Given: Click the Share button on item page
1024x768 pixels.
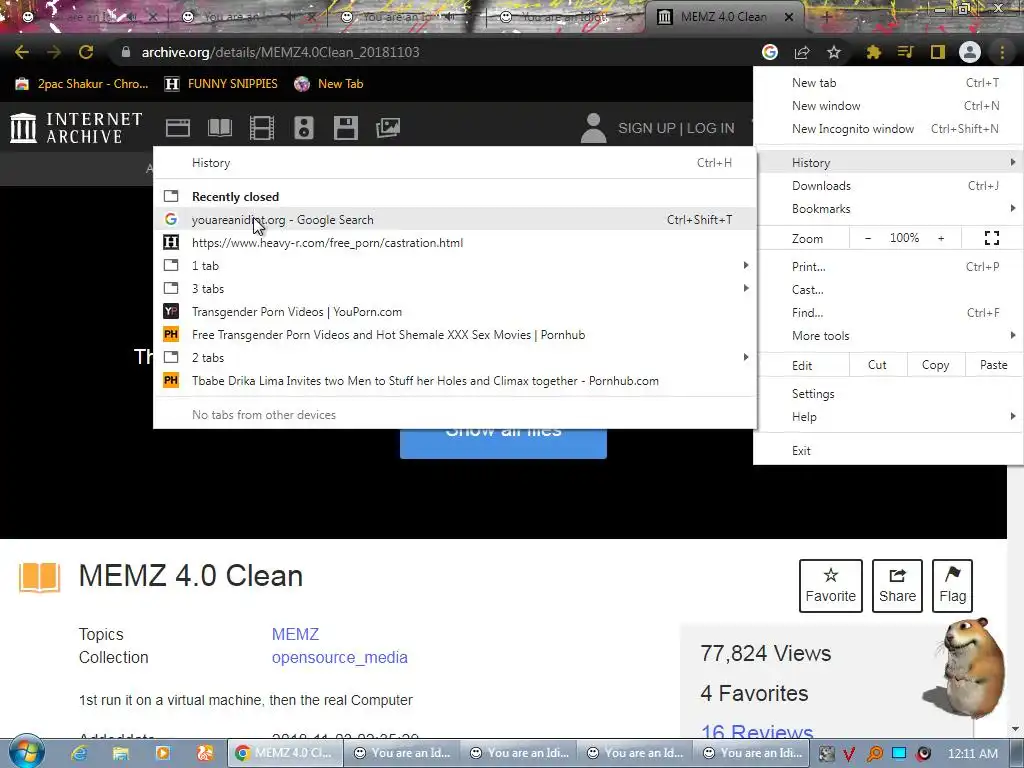Looking at the screenshot, I should click(x=897, y=586).
